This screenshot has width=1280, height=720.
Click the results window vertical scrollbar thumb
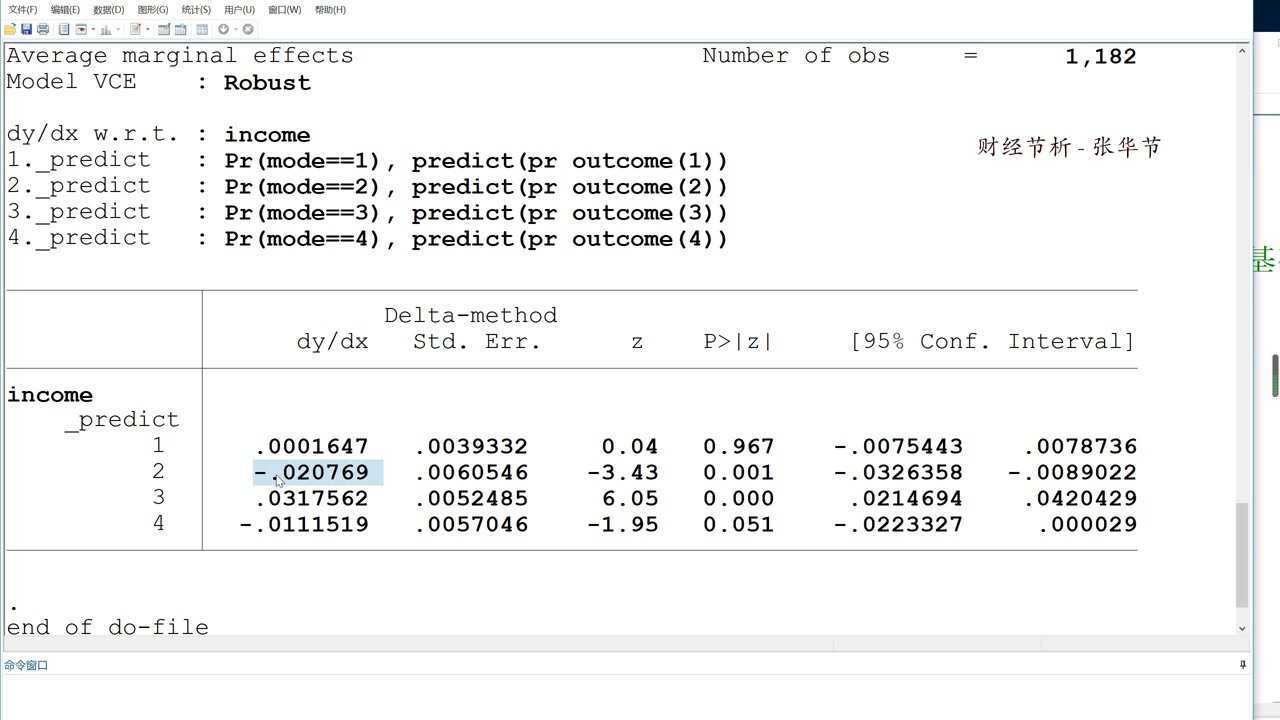(x=1243, y=555)
